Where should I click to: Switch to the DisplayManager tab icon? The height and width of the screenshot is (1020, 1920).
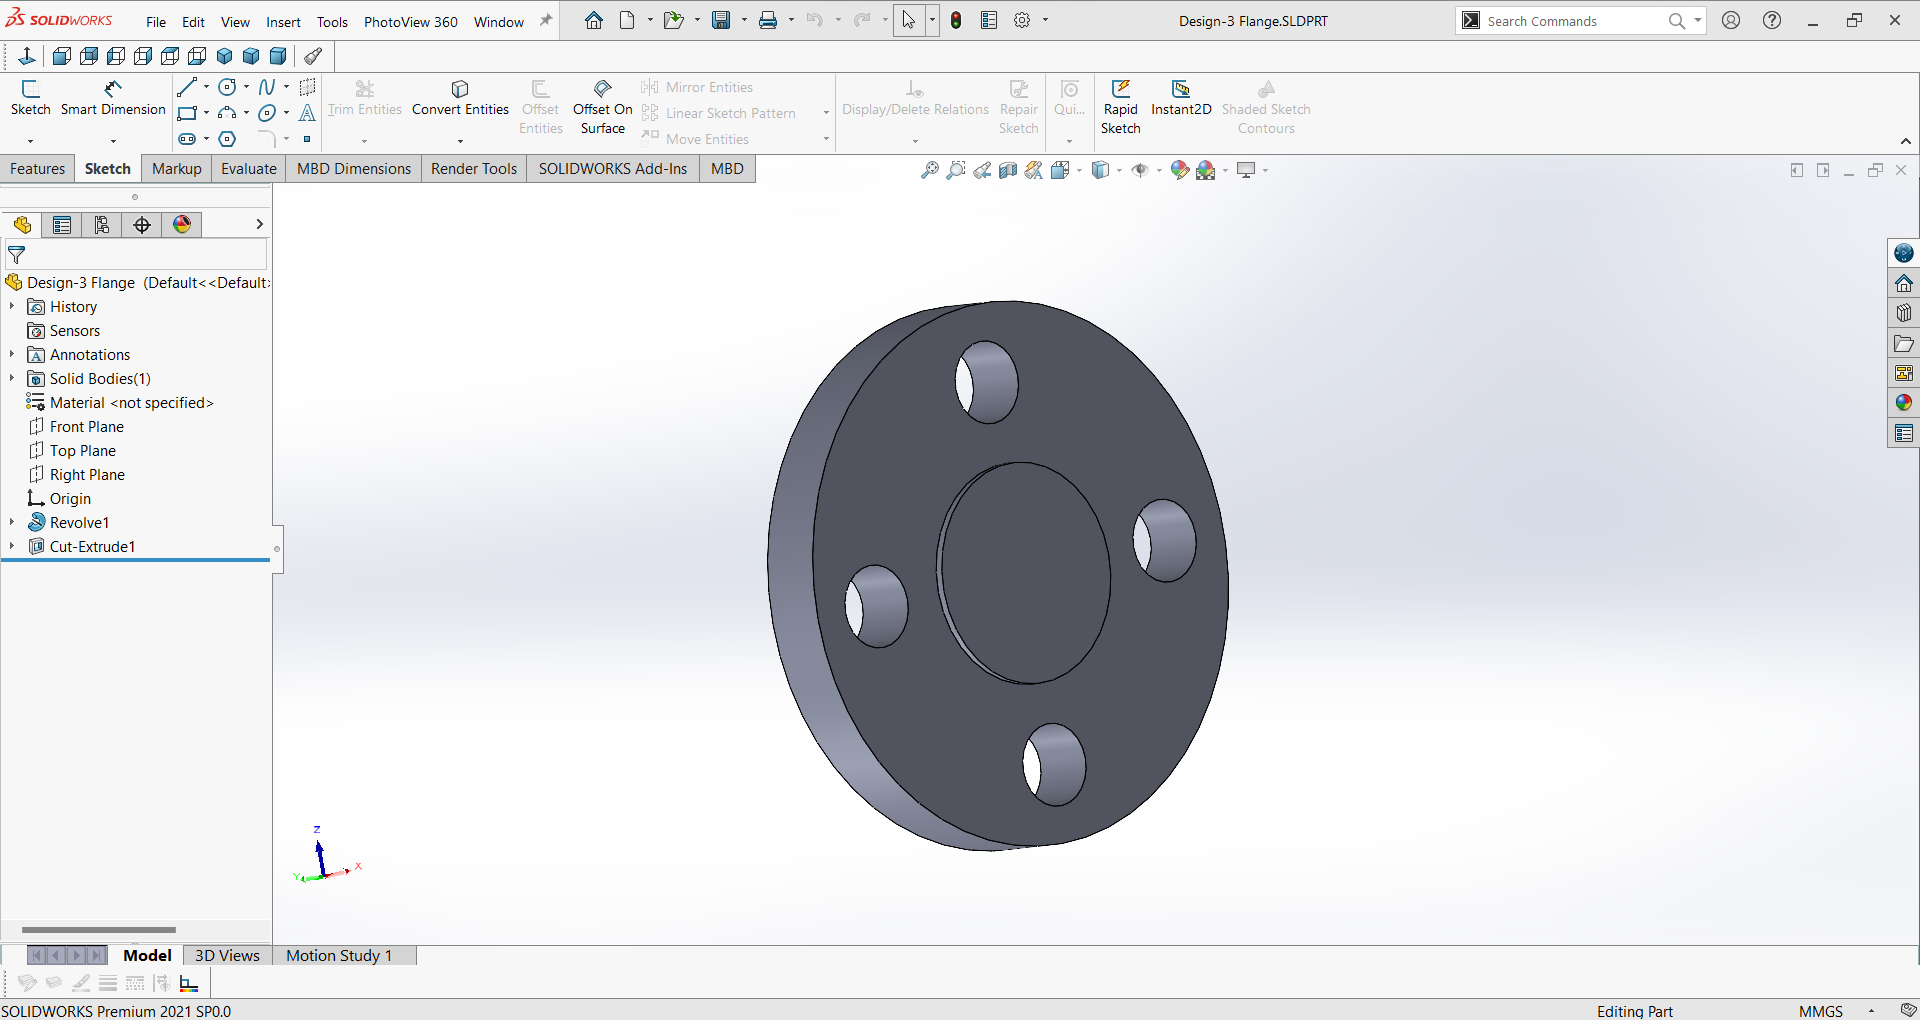click(x=182, y=225)
